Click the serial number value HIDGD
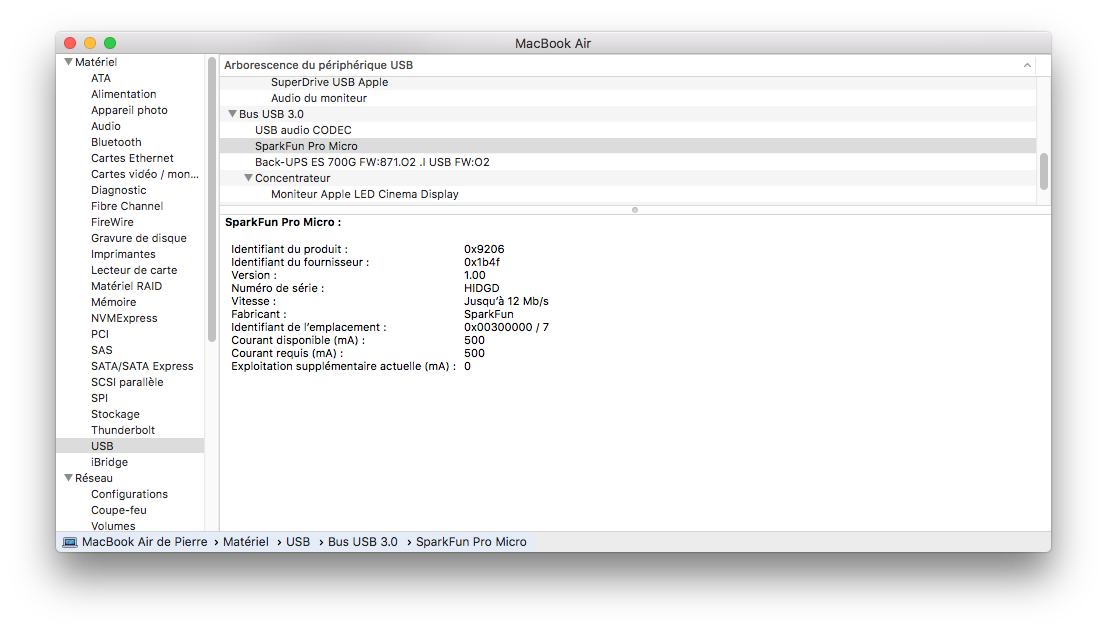This screenshot has width=1107, height=632. click(481, 288)
